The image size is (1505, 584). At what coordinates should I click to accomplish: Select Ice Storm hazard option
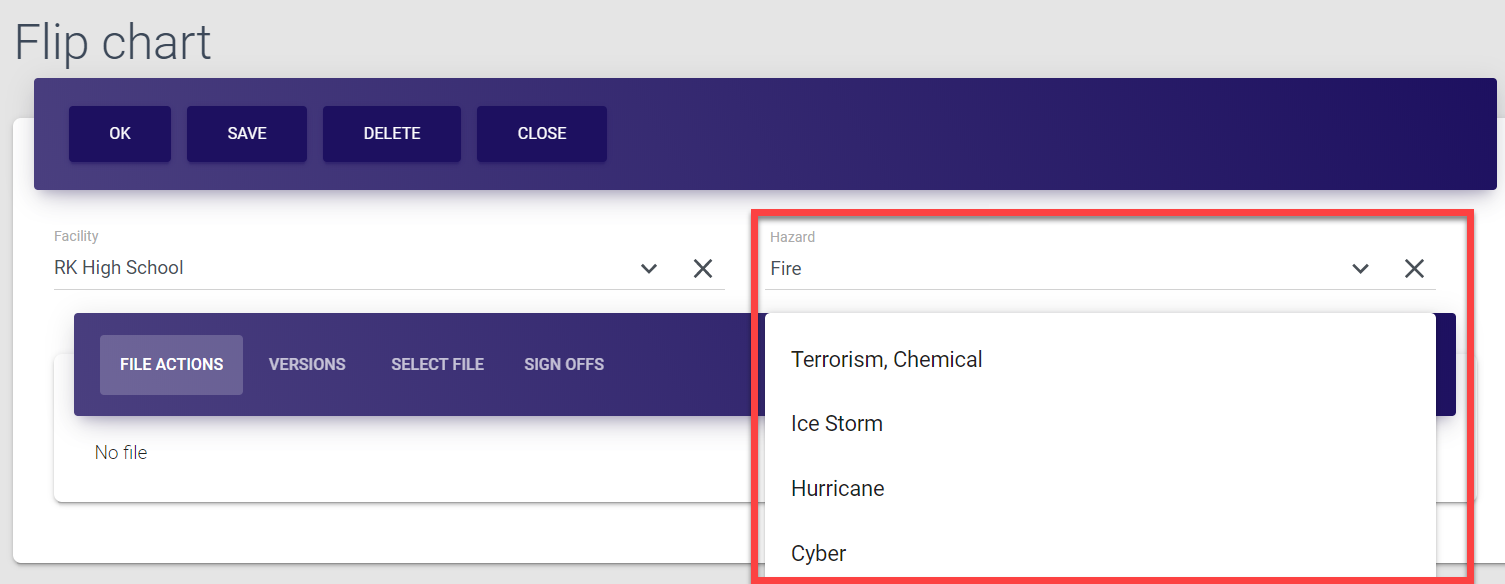pos(837,424)
